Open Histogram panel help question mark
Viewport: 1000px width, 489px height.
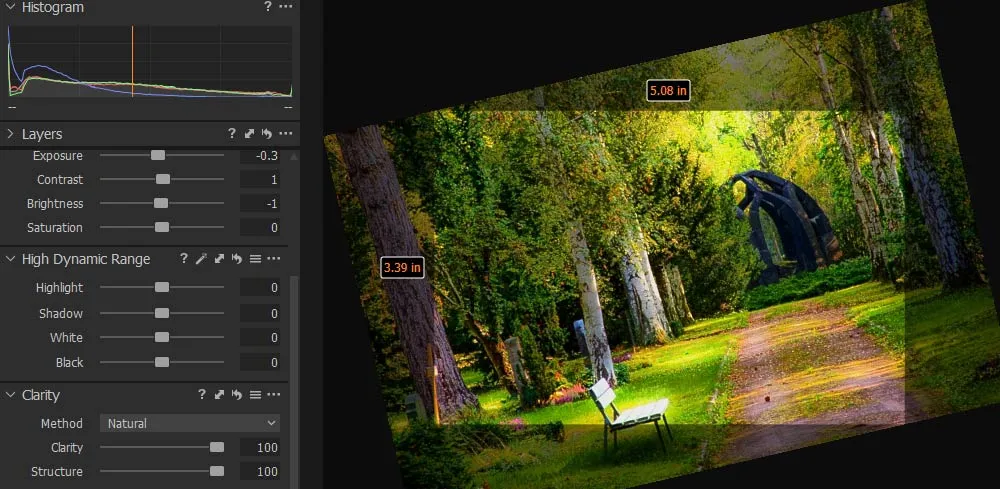coord(268,7)
